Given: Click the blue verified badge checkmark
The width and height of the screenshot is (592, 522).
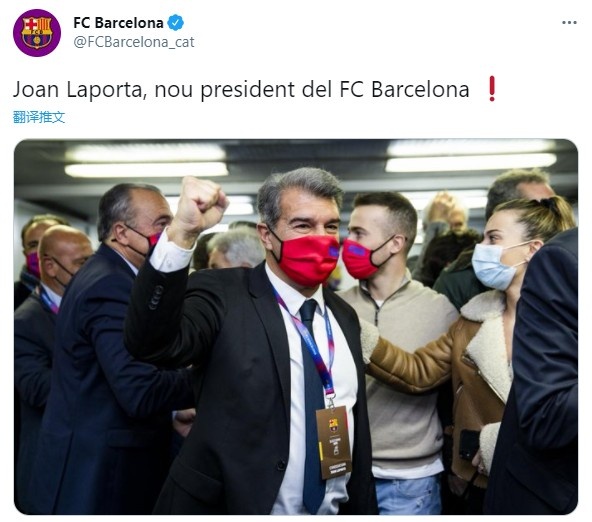Looking at the screenshot, I should [175, 23].
